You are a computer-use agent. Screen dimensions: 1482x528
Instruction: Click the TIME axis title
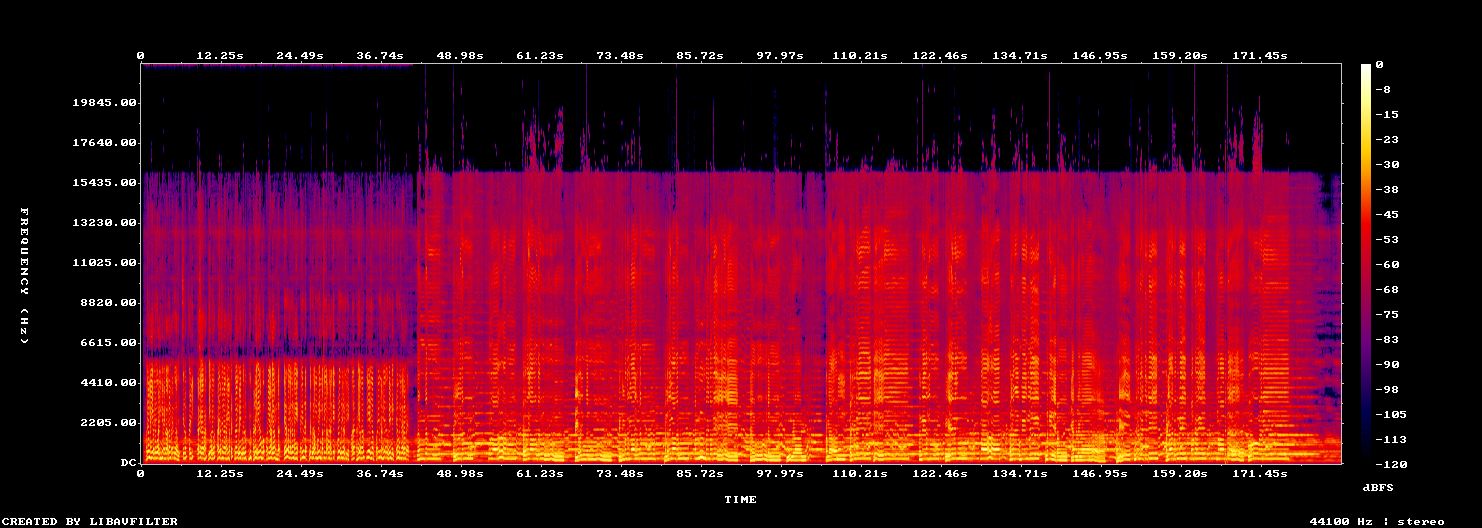[741, 499]
